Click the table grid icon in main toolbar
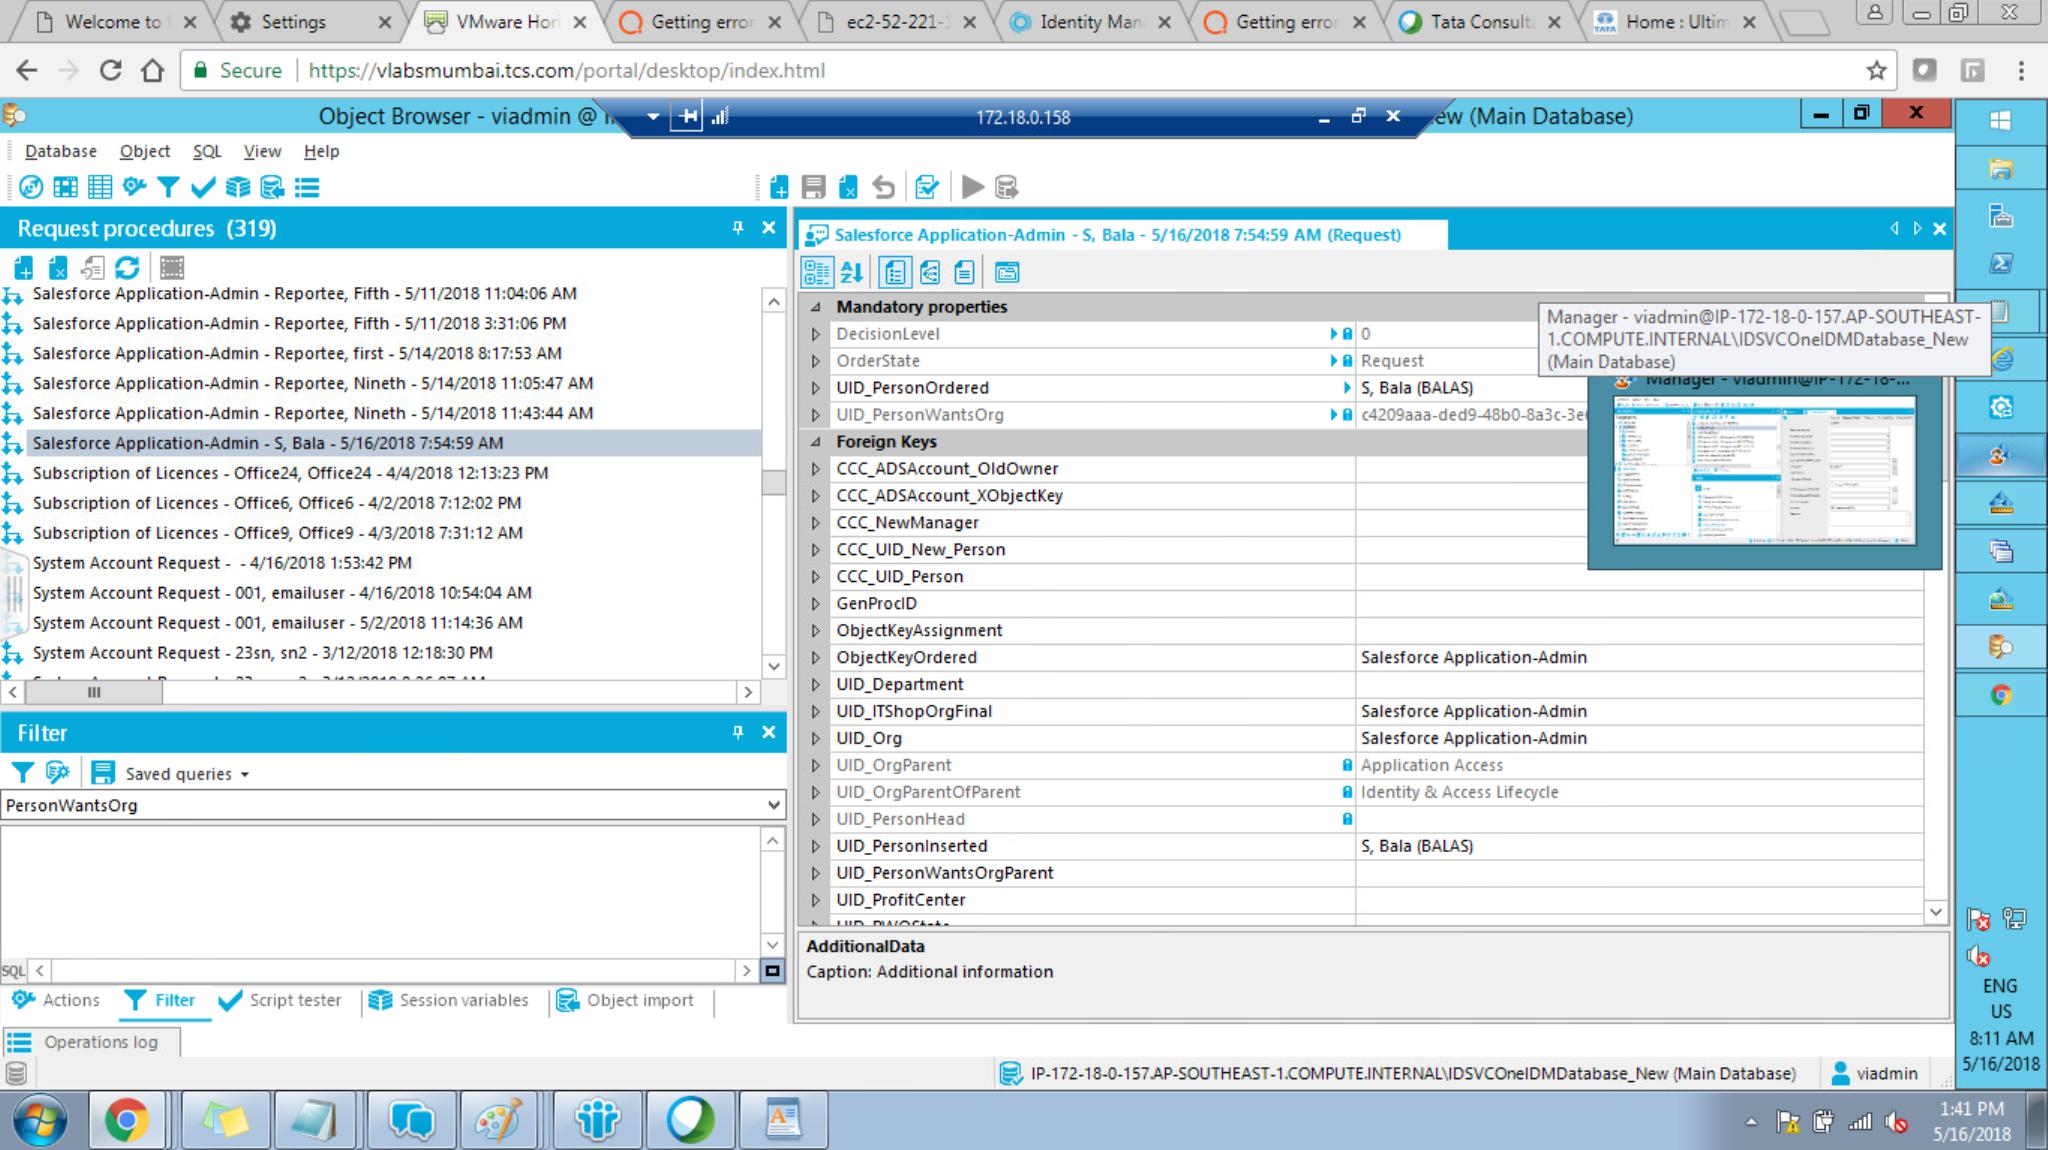The image size is (2048, 1150). (100, 187)
